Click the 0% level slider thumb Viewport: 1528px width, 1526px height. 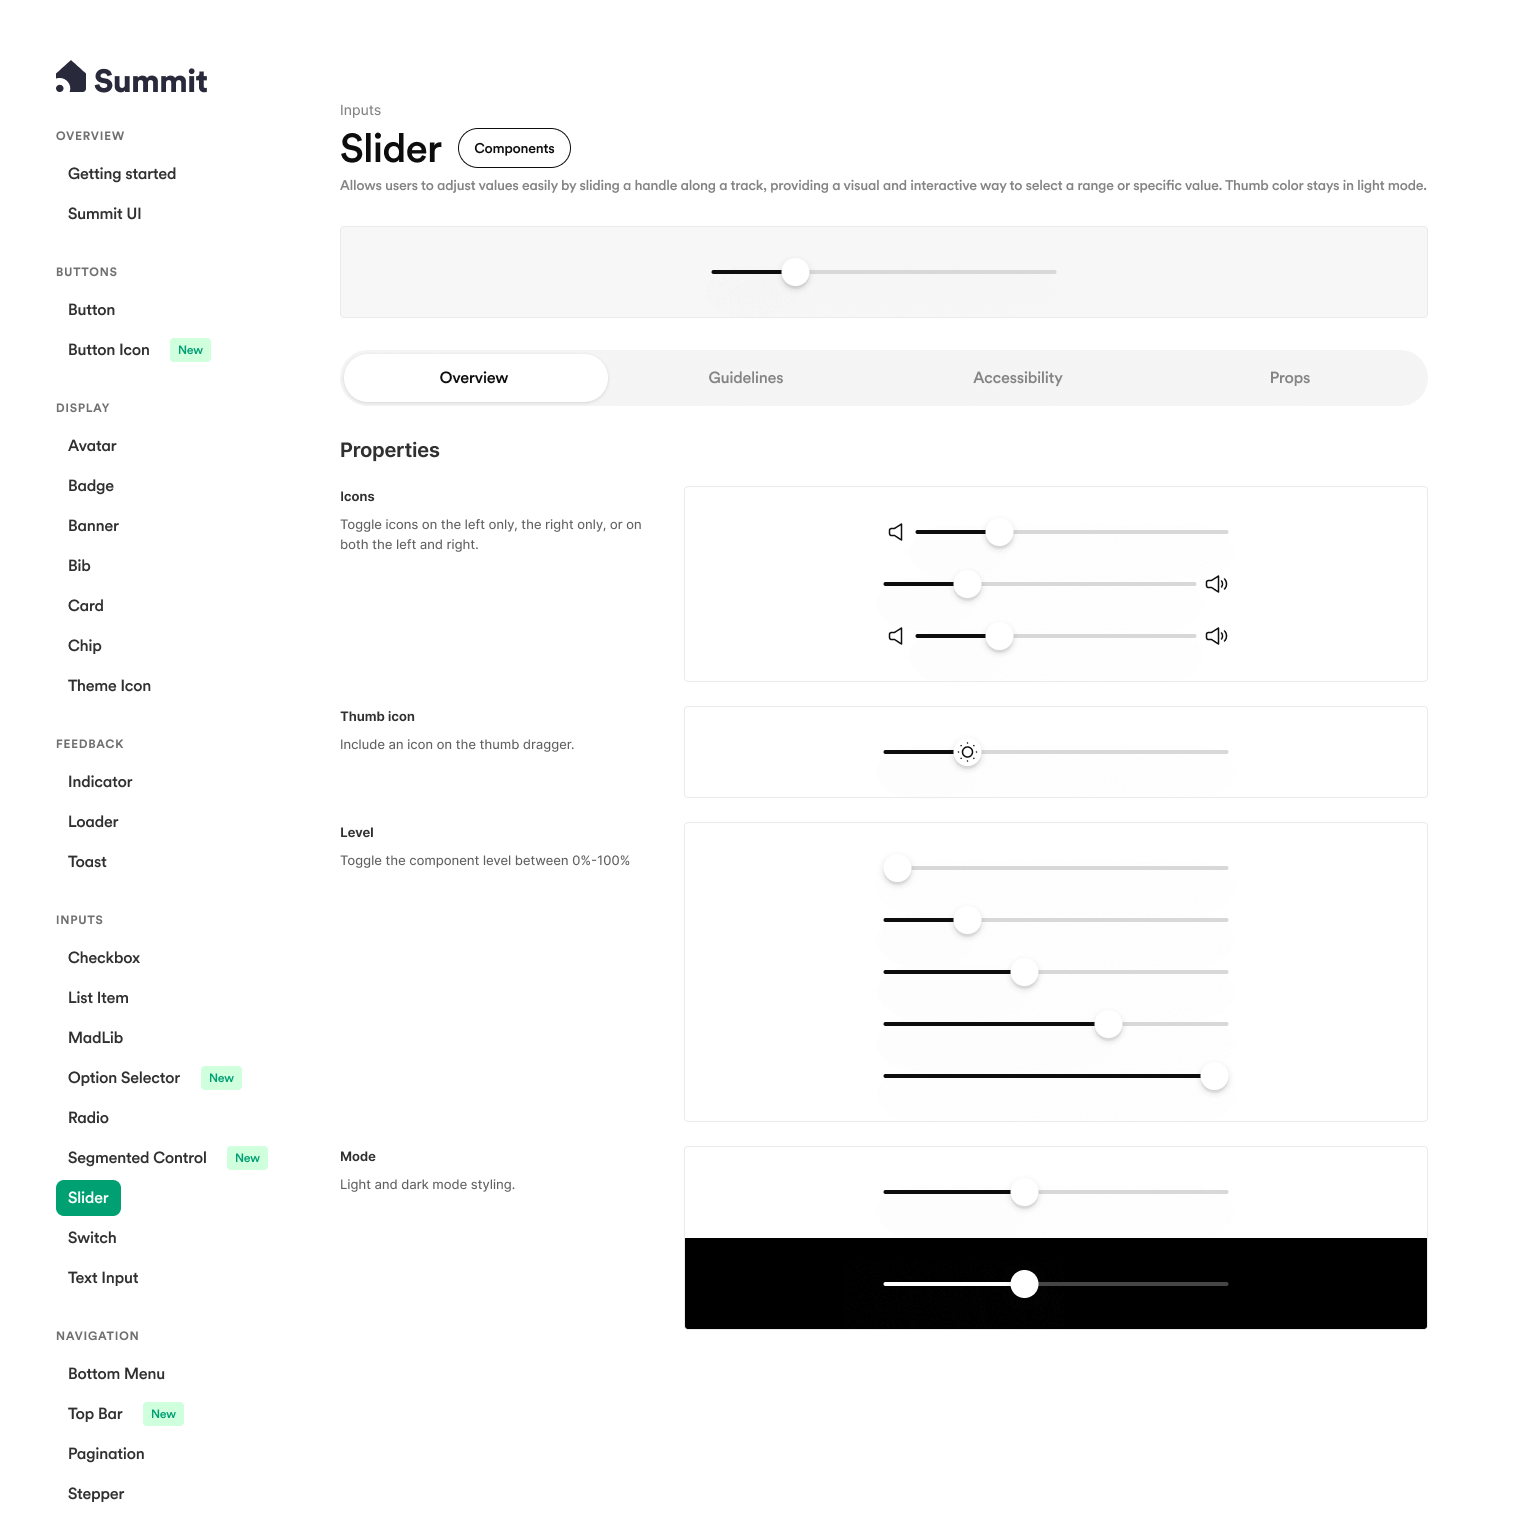(x=898, y=868)
